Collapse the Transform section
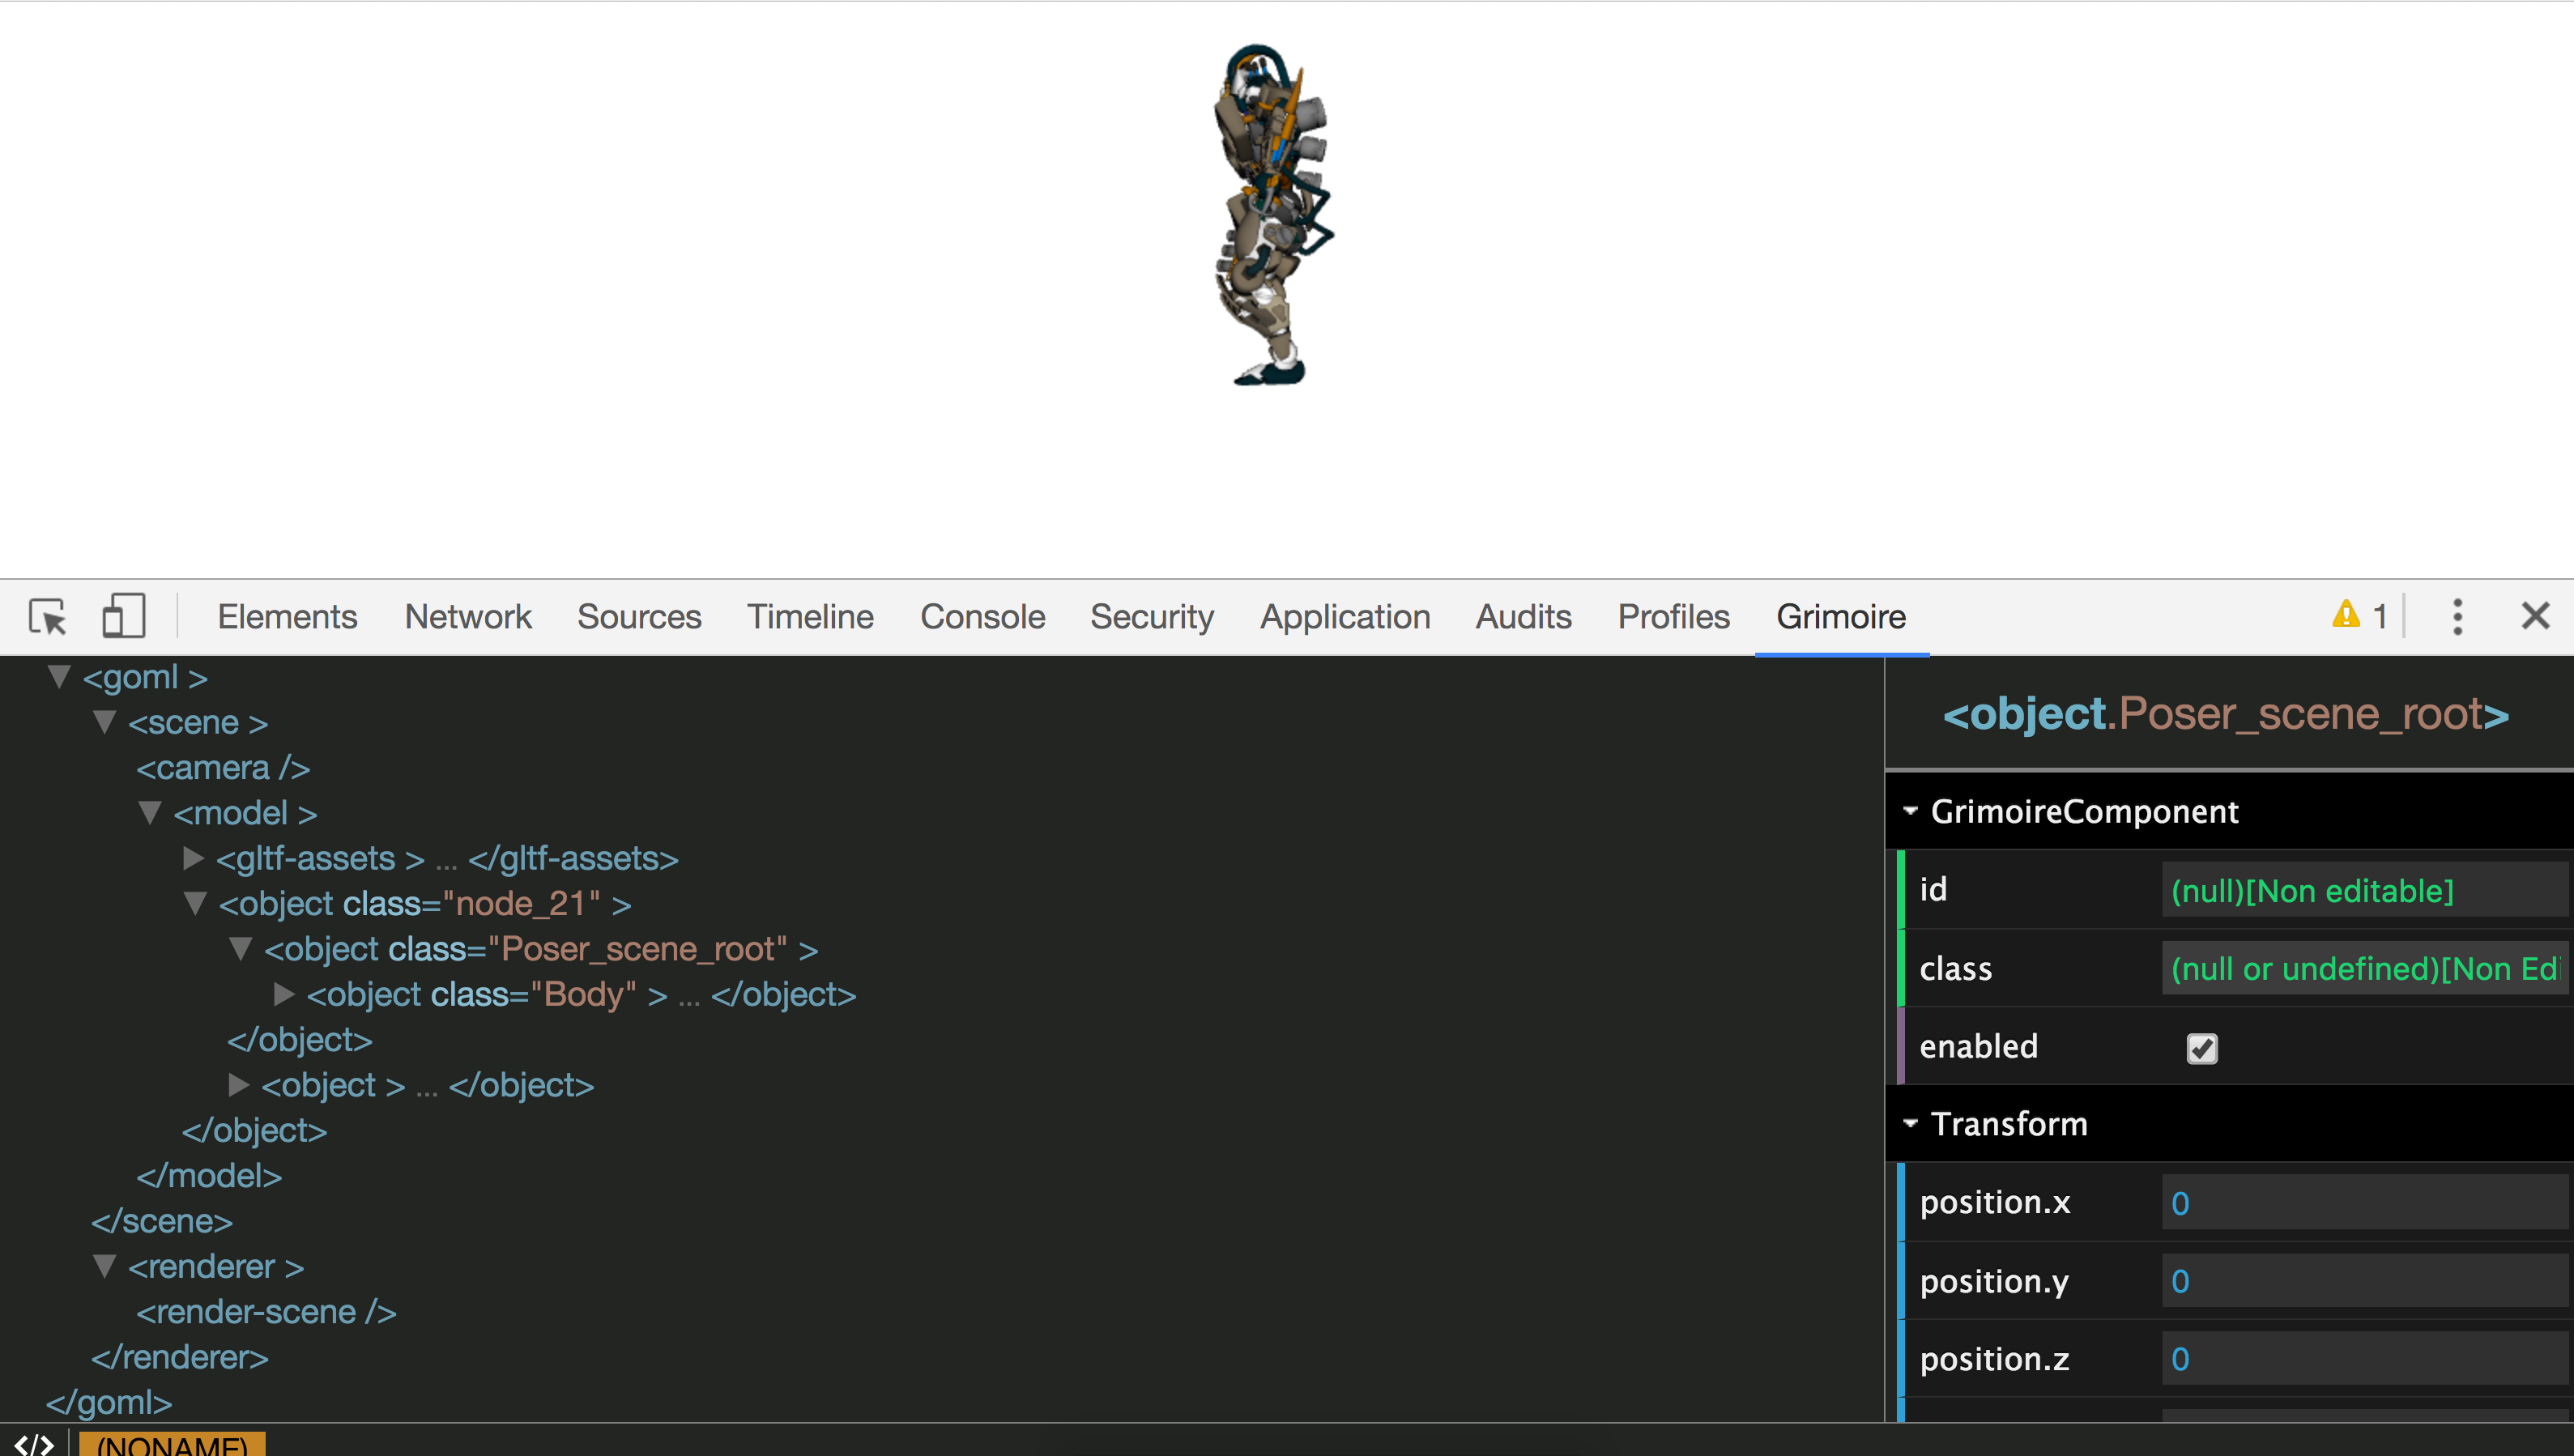Viewport: 2574px width, 1456px height. [1912, 1124]
